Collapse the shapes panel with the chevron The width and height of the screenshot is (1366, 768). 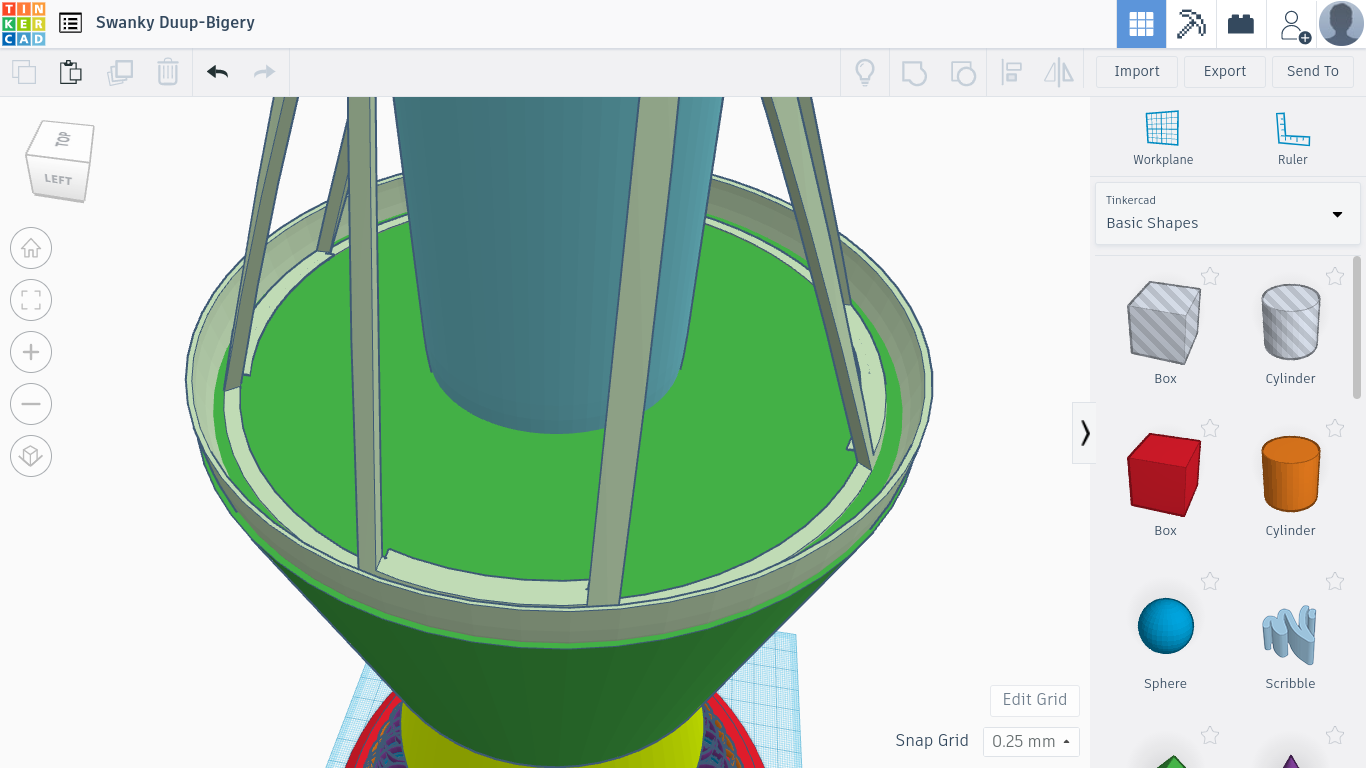(1084, 432)
